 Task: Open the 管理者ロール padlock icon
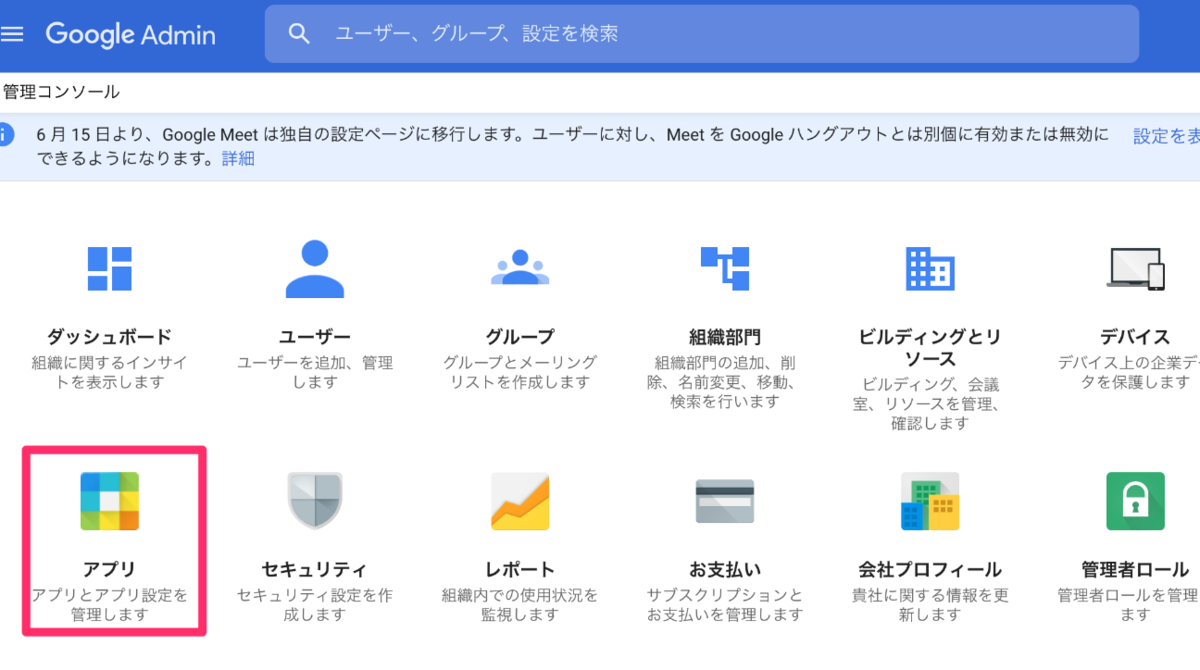(x=1136, y=501)
